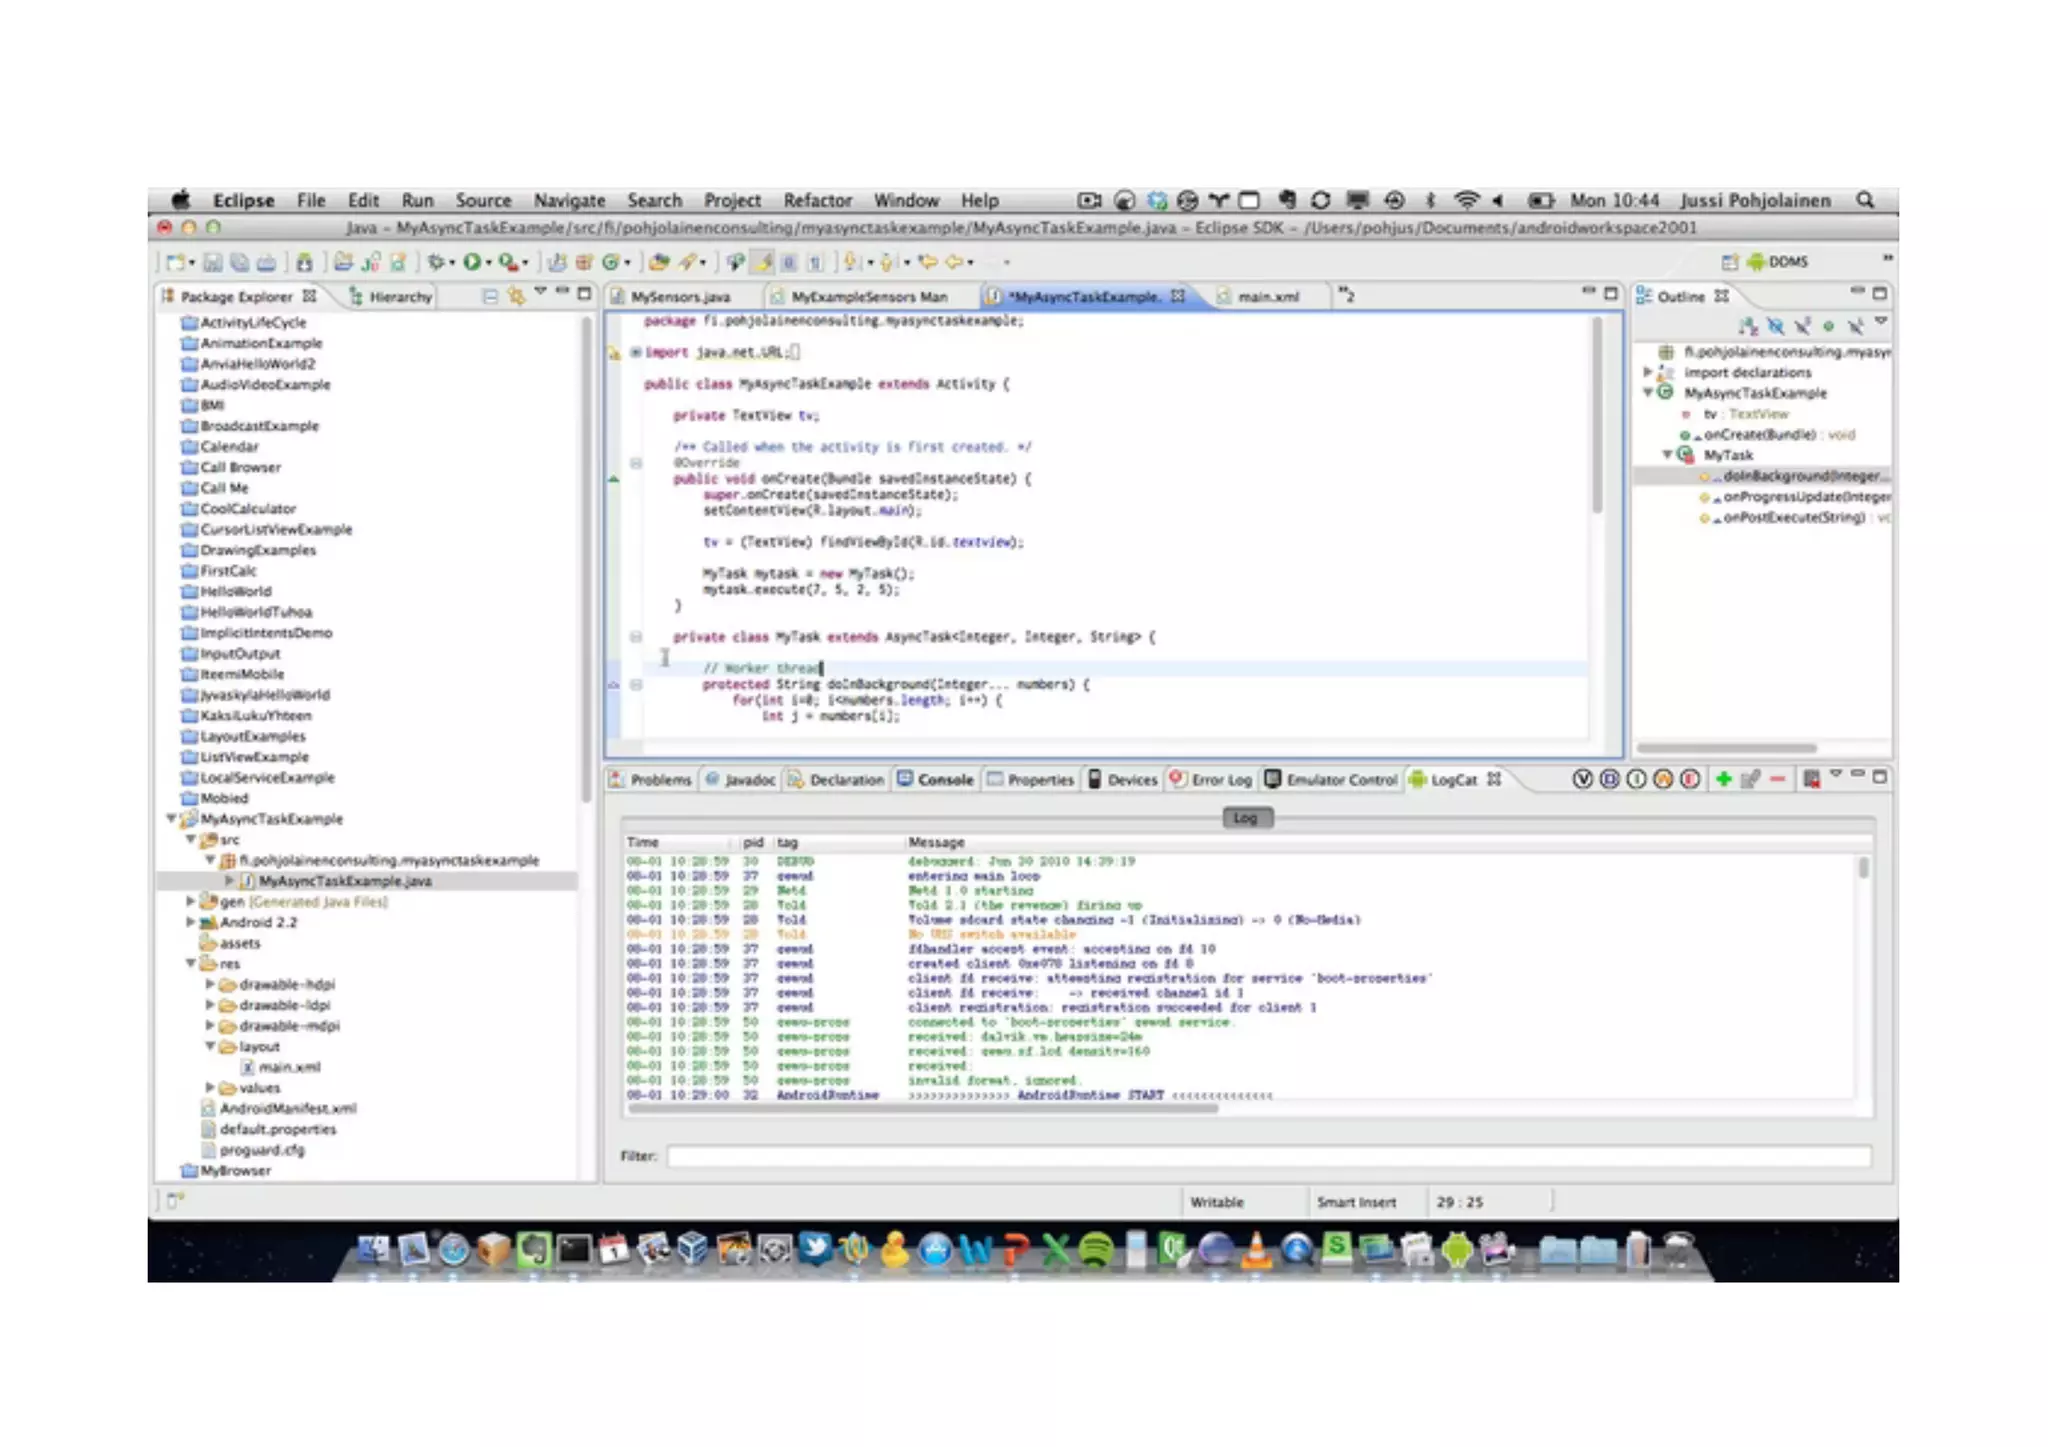Open the DDMS perspective
The image size is (2048, 1447).
[x=1777, y=262]
